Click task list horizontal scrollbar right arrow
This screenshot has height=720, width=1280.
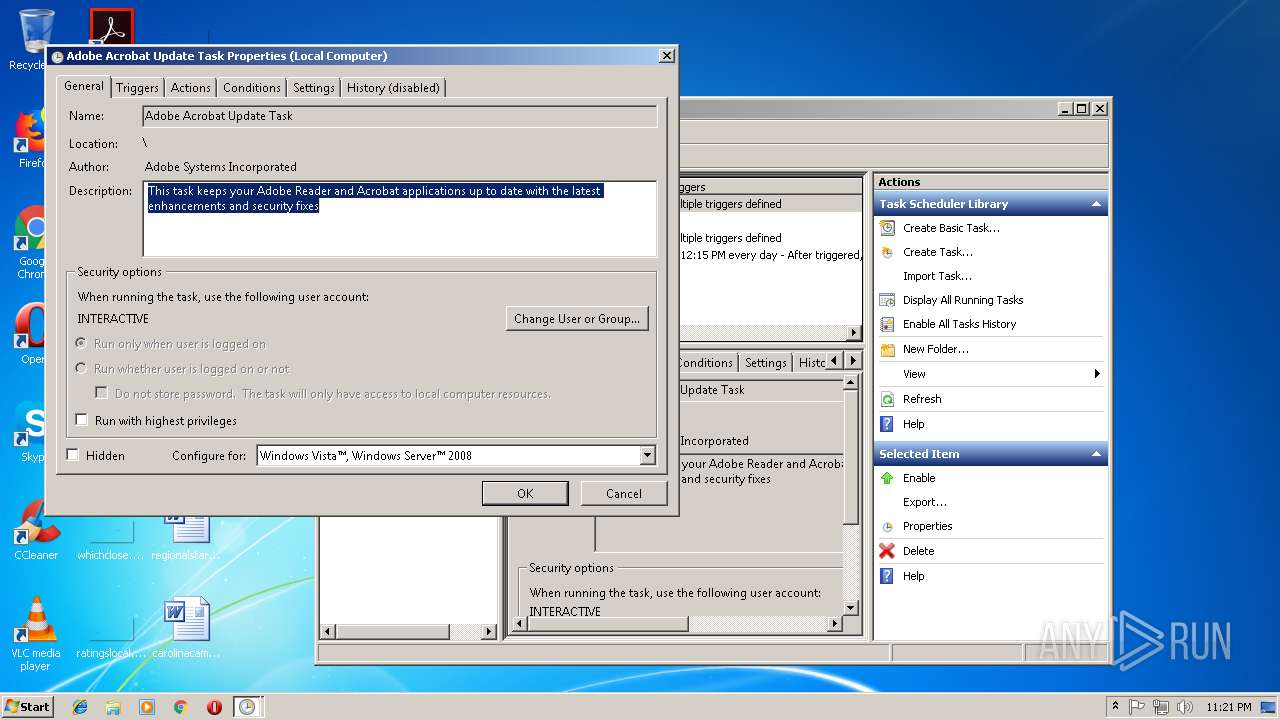pos(854,333)
